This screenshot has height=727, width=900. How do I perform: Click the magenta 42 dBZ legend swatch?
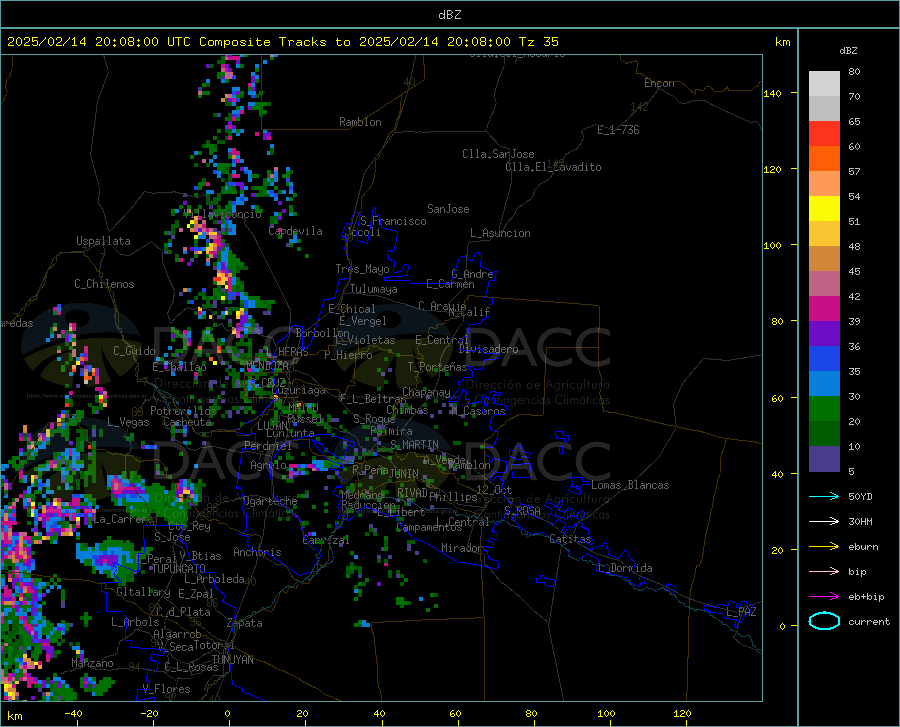click(x=824, y=309)
